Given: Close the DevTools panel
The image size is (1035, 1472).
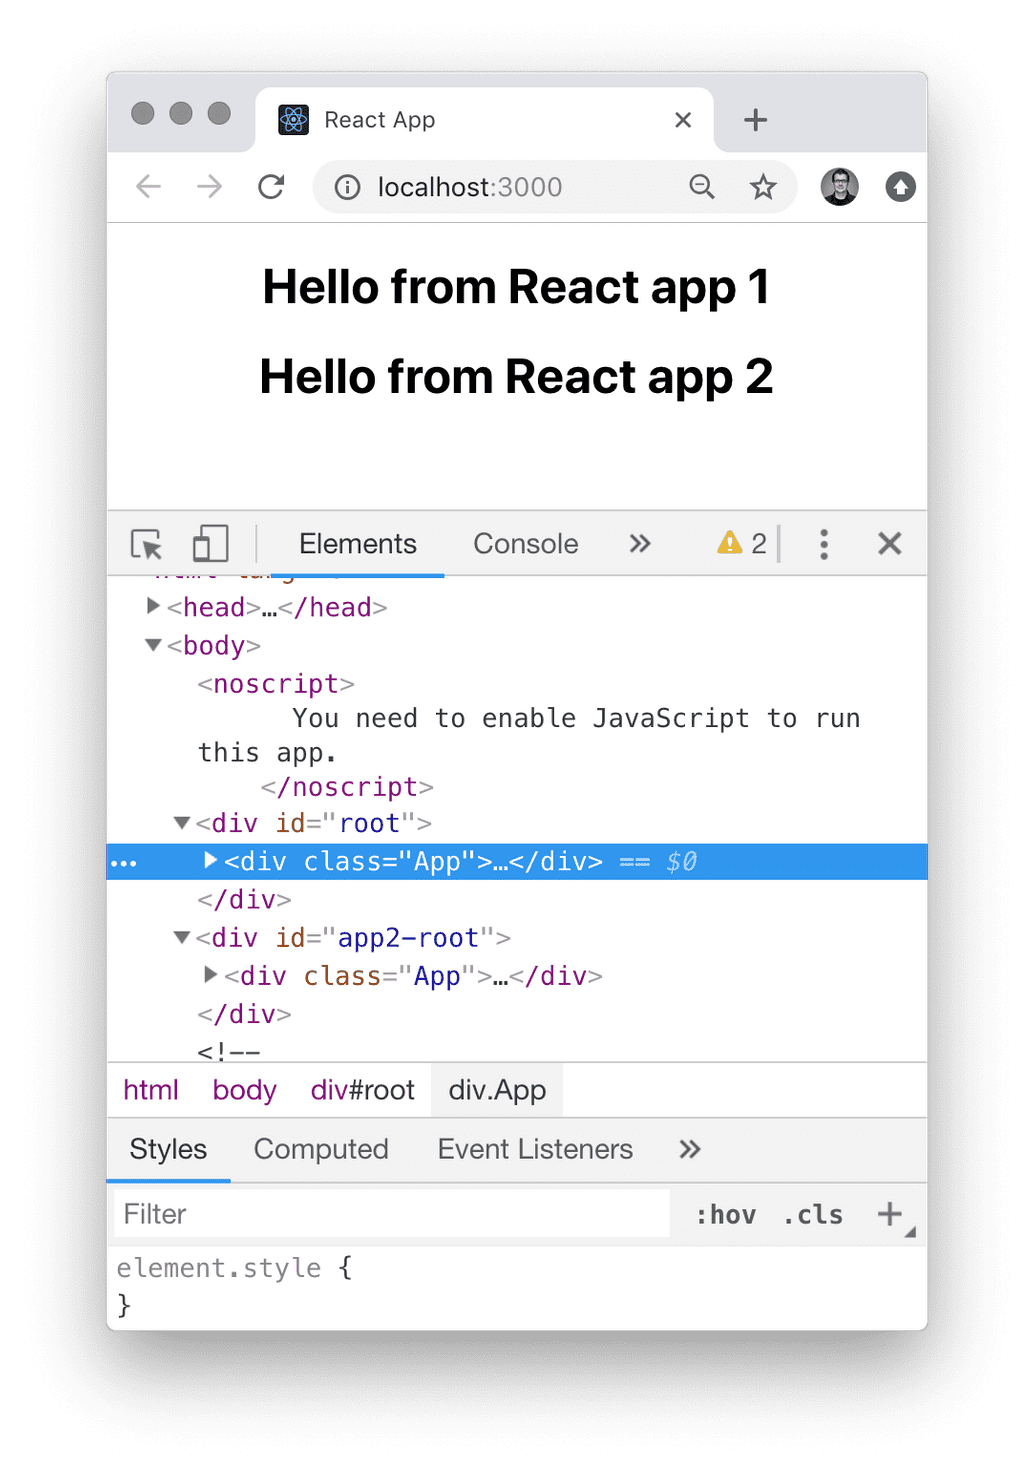Looking at the screenshot, I should tap(889, 544).
